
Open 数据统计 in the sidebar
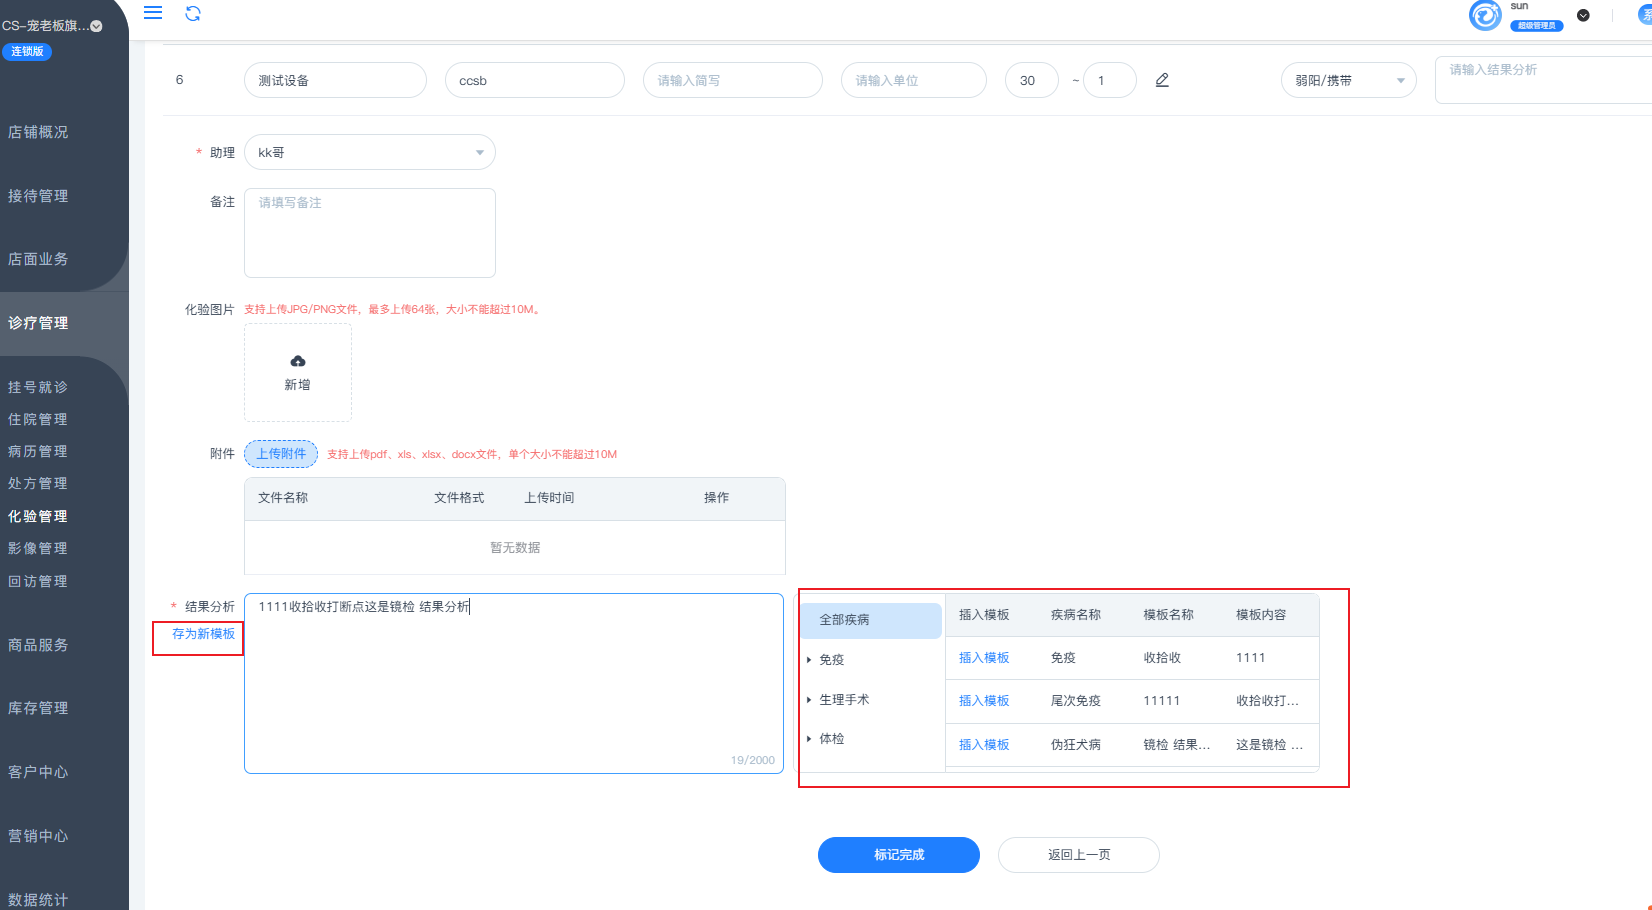(x=38, y=900)
